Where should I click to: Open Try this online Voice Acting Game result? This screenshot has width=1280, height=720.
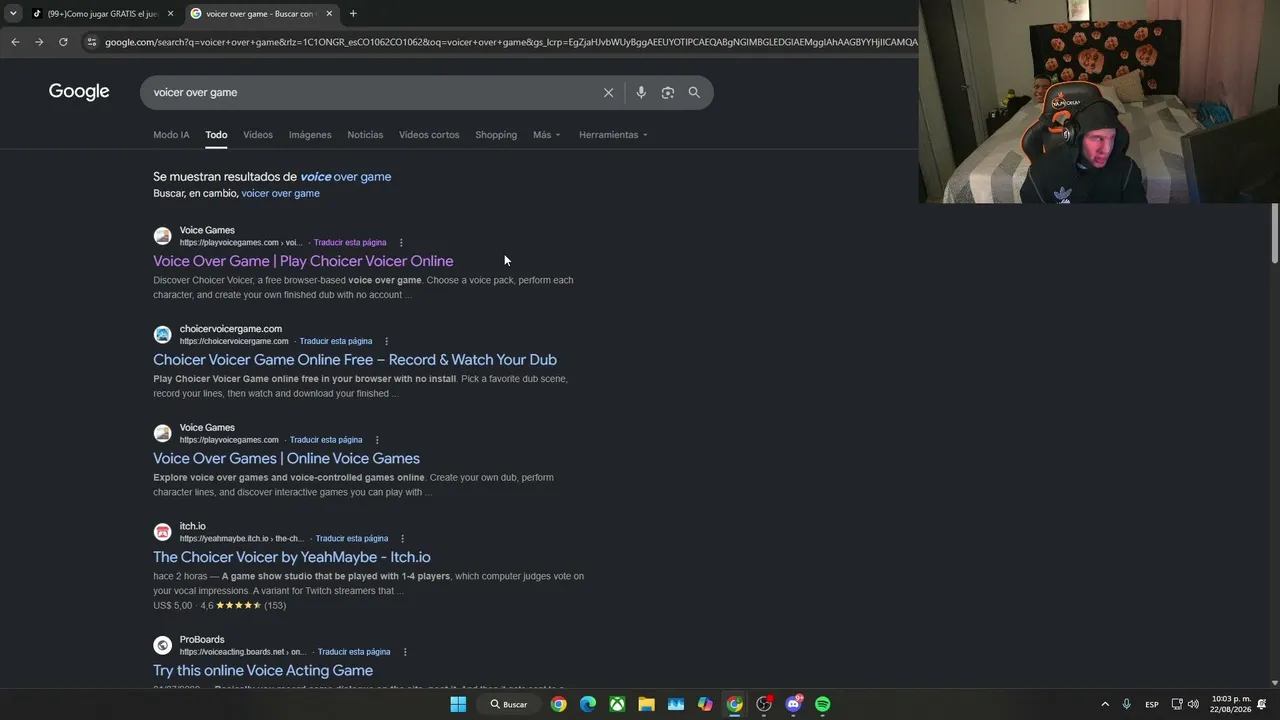tap(263, 671)
